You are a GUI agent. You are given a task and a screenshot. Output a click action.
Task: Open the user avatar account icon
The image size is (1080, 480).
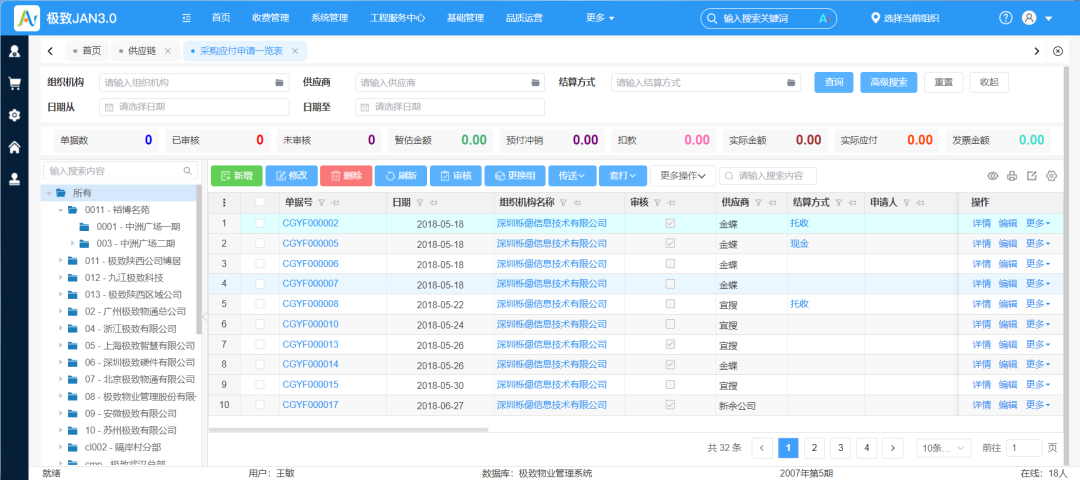click(1029, 19)
